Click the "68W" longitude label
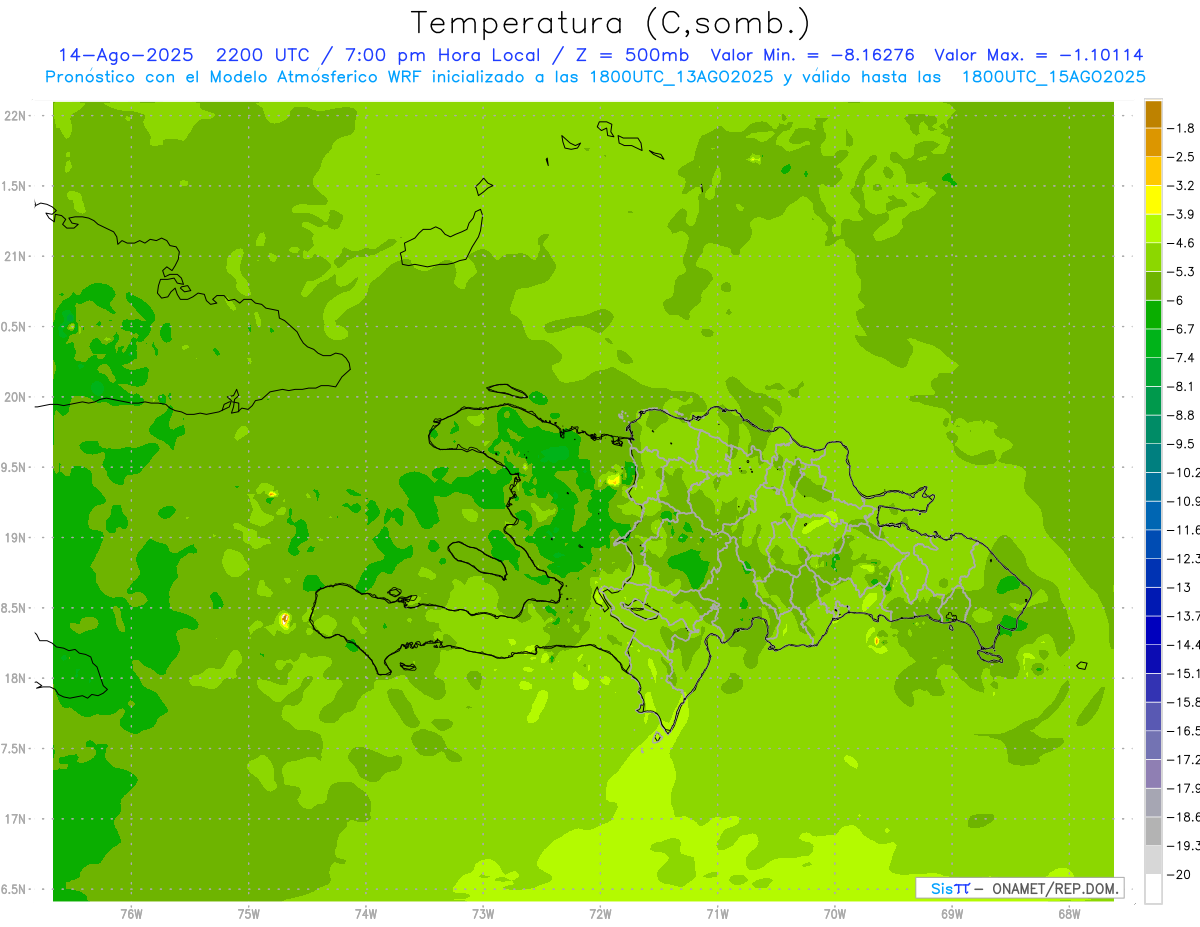 pos(1069,913)
